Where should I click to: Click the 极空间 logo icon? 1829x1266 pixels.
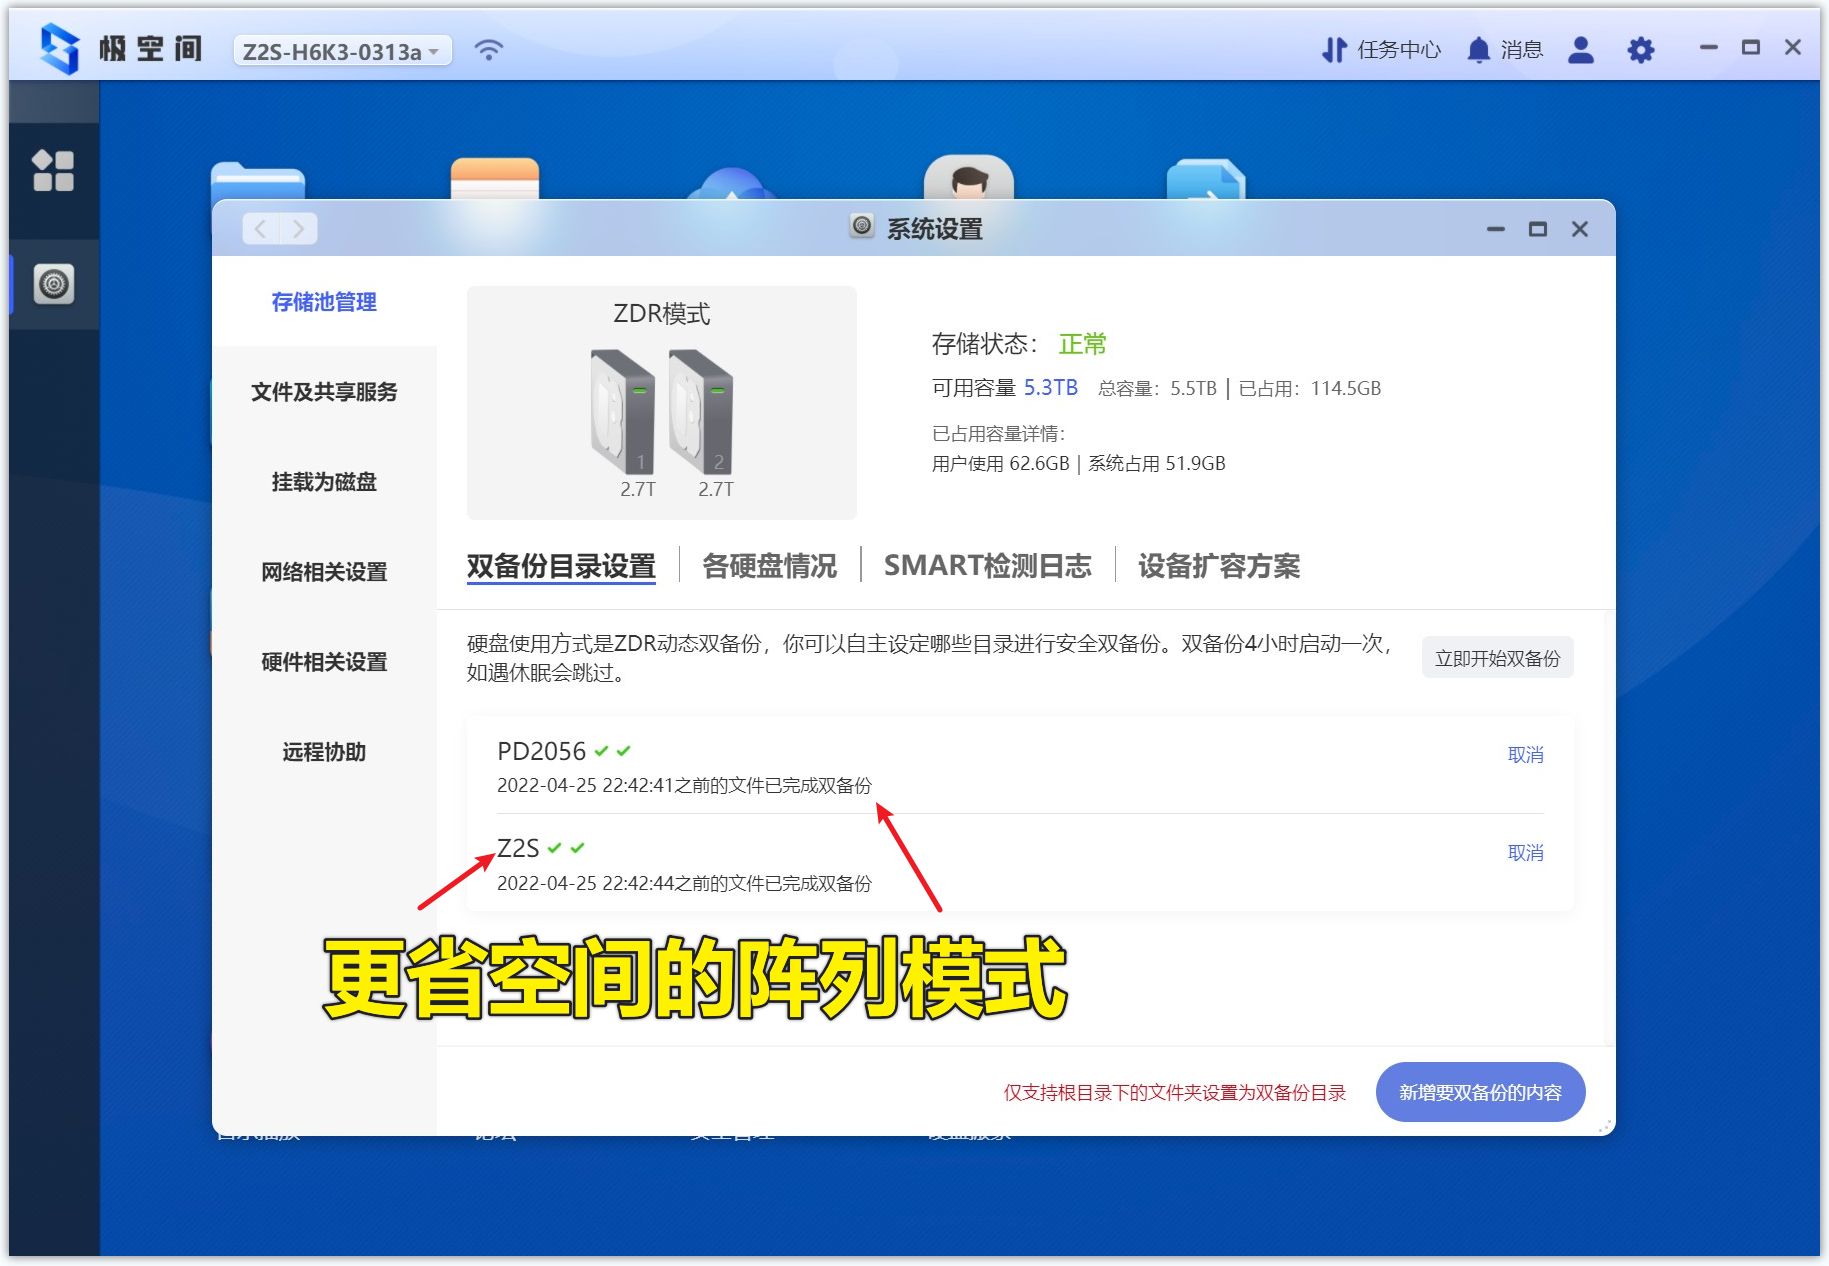point(62,47)
